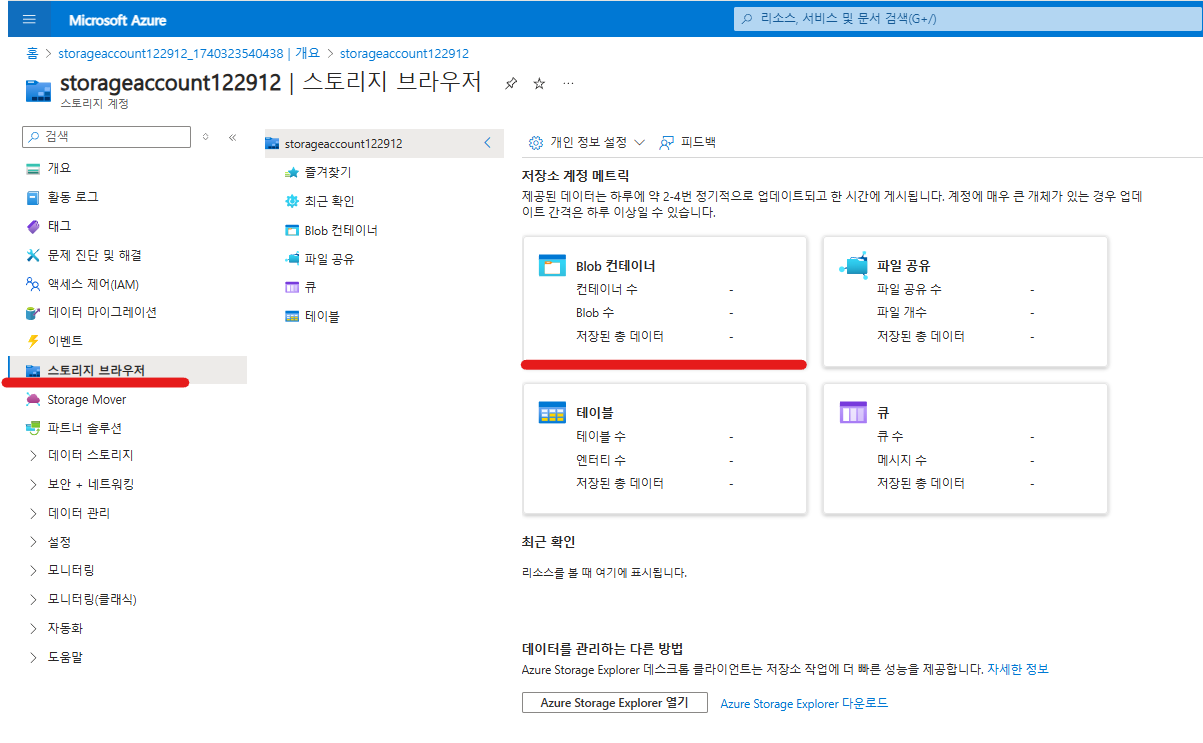Click the 피드백 feedback icon
1203x743 pixels.
667,142
